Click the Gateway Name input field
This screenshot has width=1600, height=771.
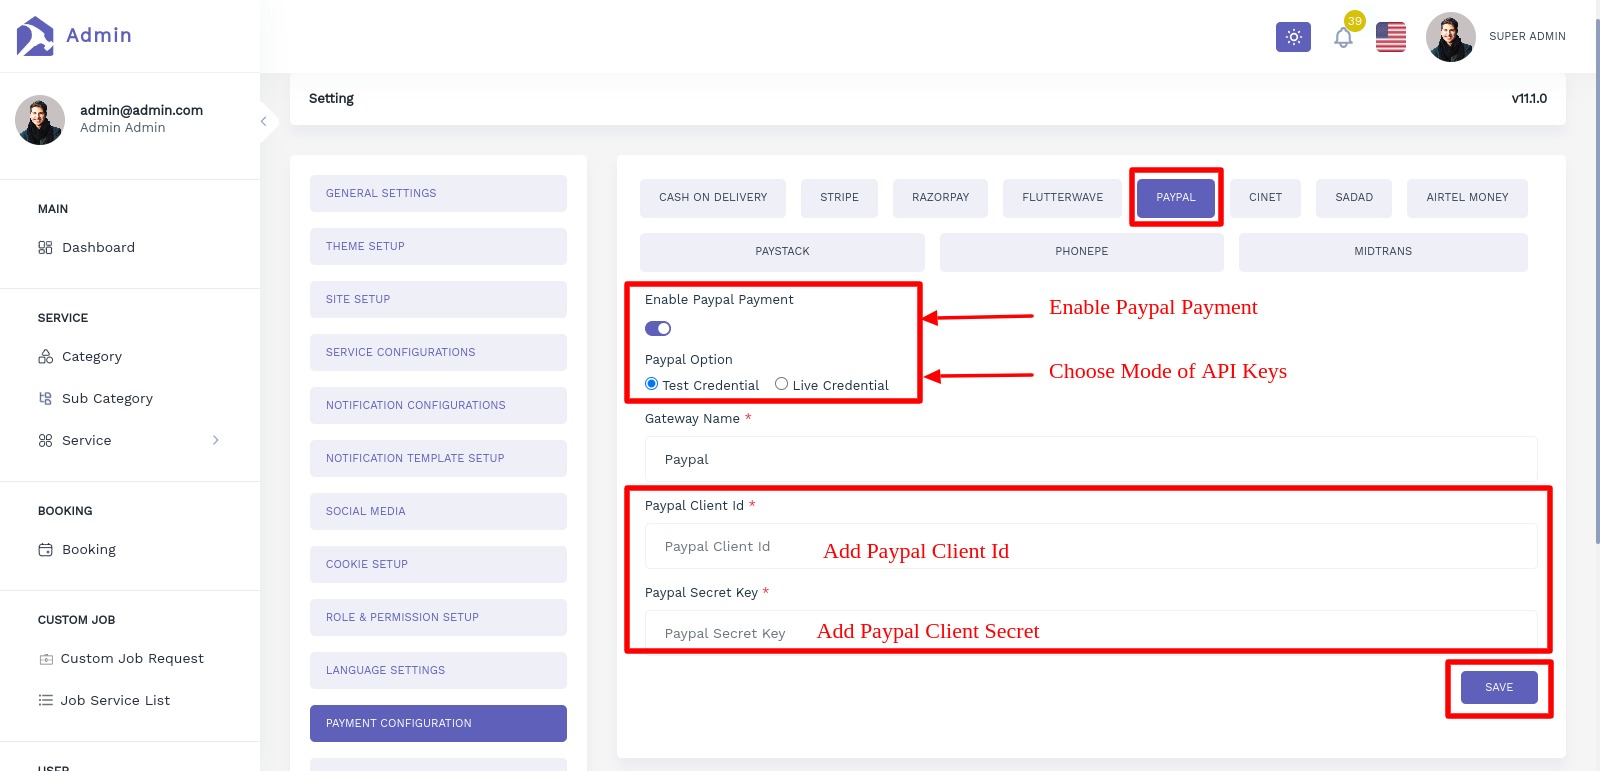[x=1091, y=459]
